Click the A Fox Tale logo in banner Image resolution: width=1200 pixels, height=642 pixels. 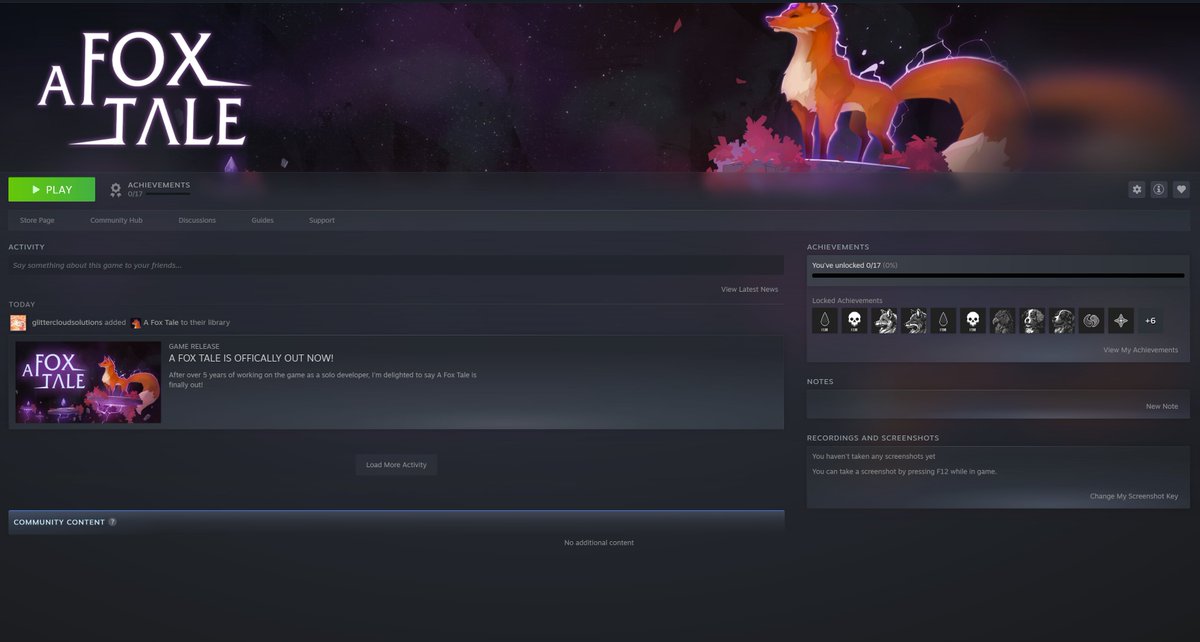[x=144, y=90]
